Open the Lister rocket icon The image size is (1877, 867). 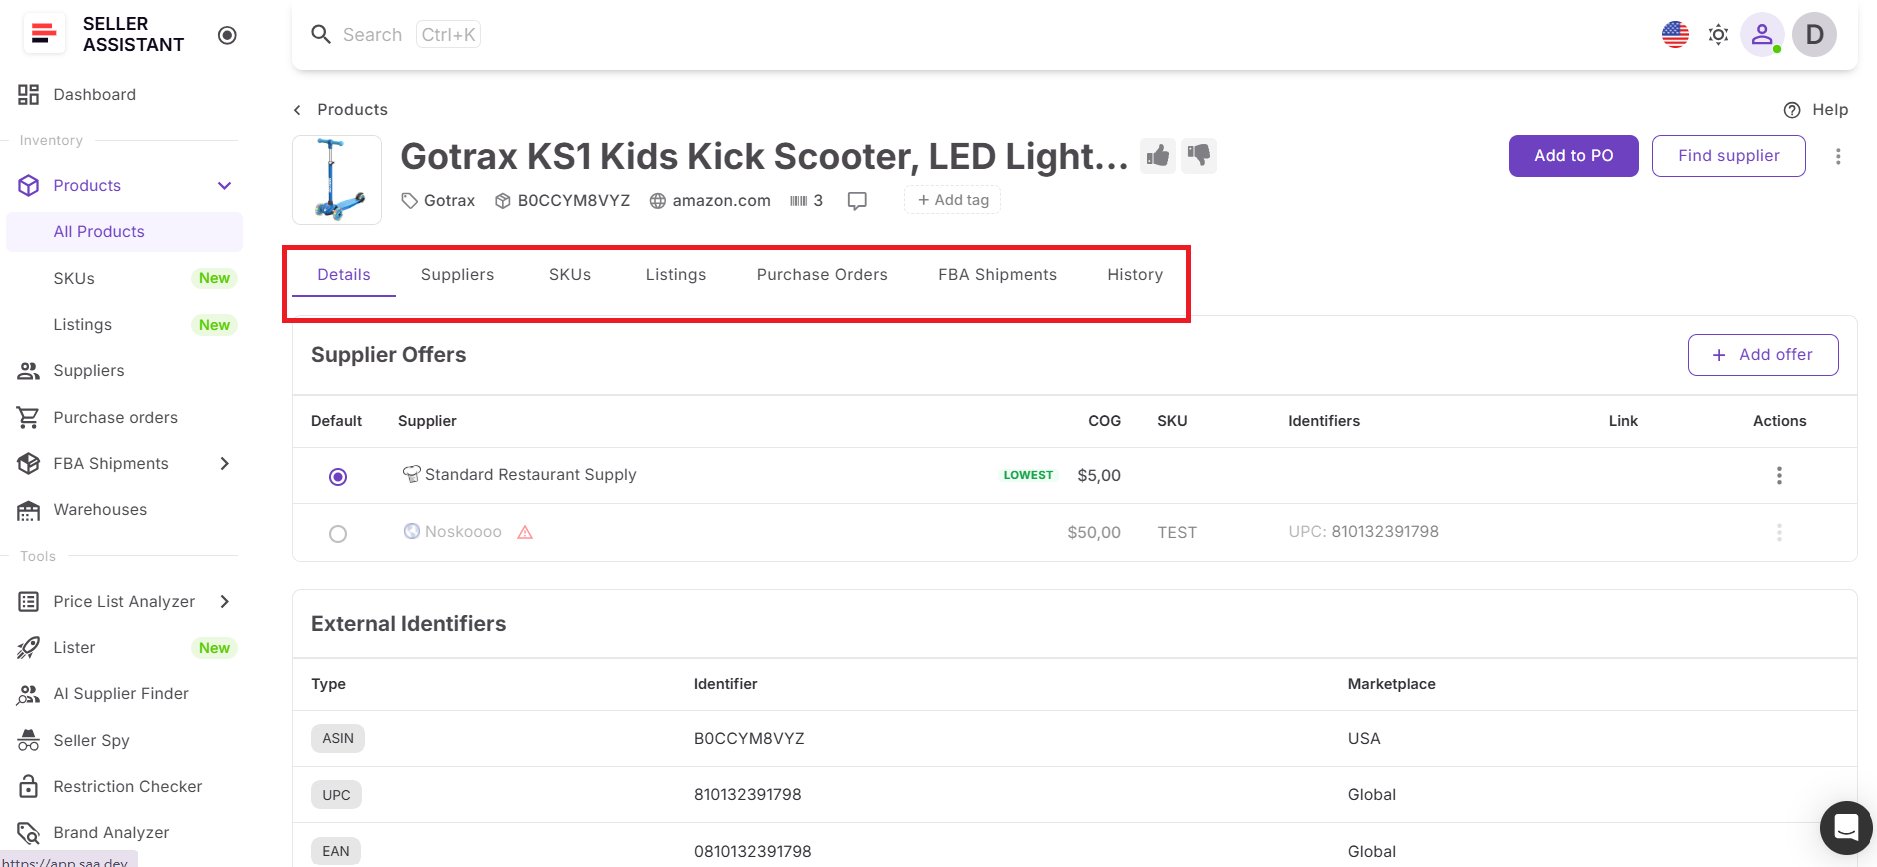pyautogui.click(x=29, y=648)
